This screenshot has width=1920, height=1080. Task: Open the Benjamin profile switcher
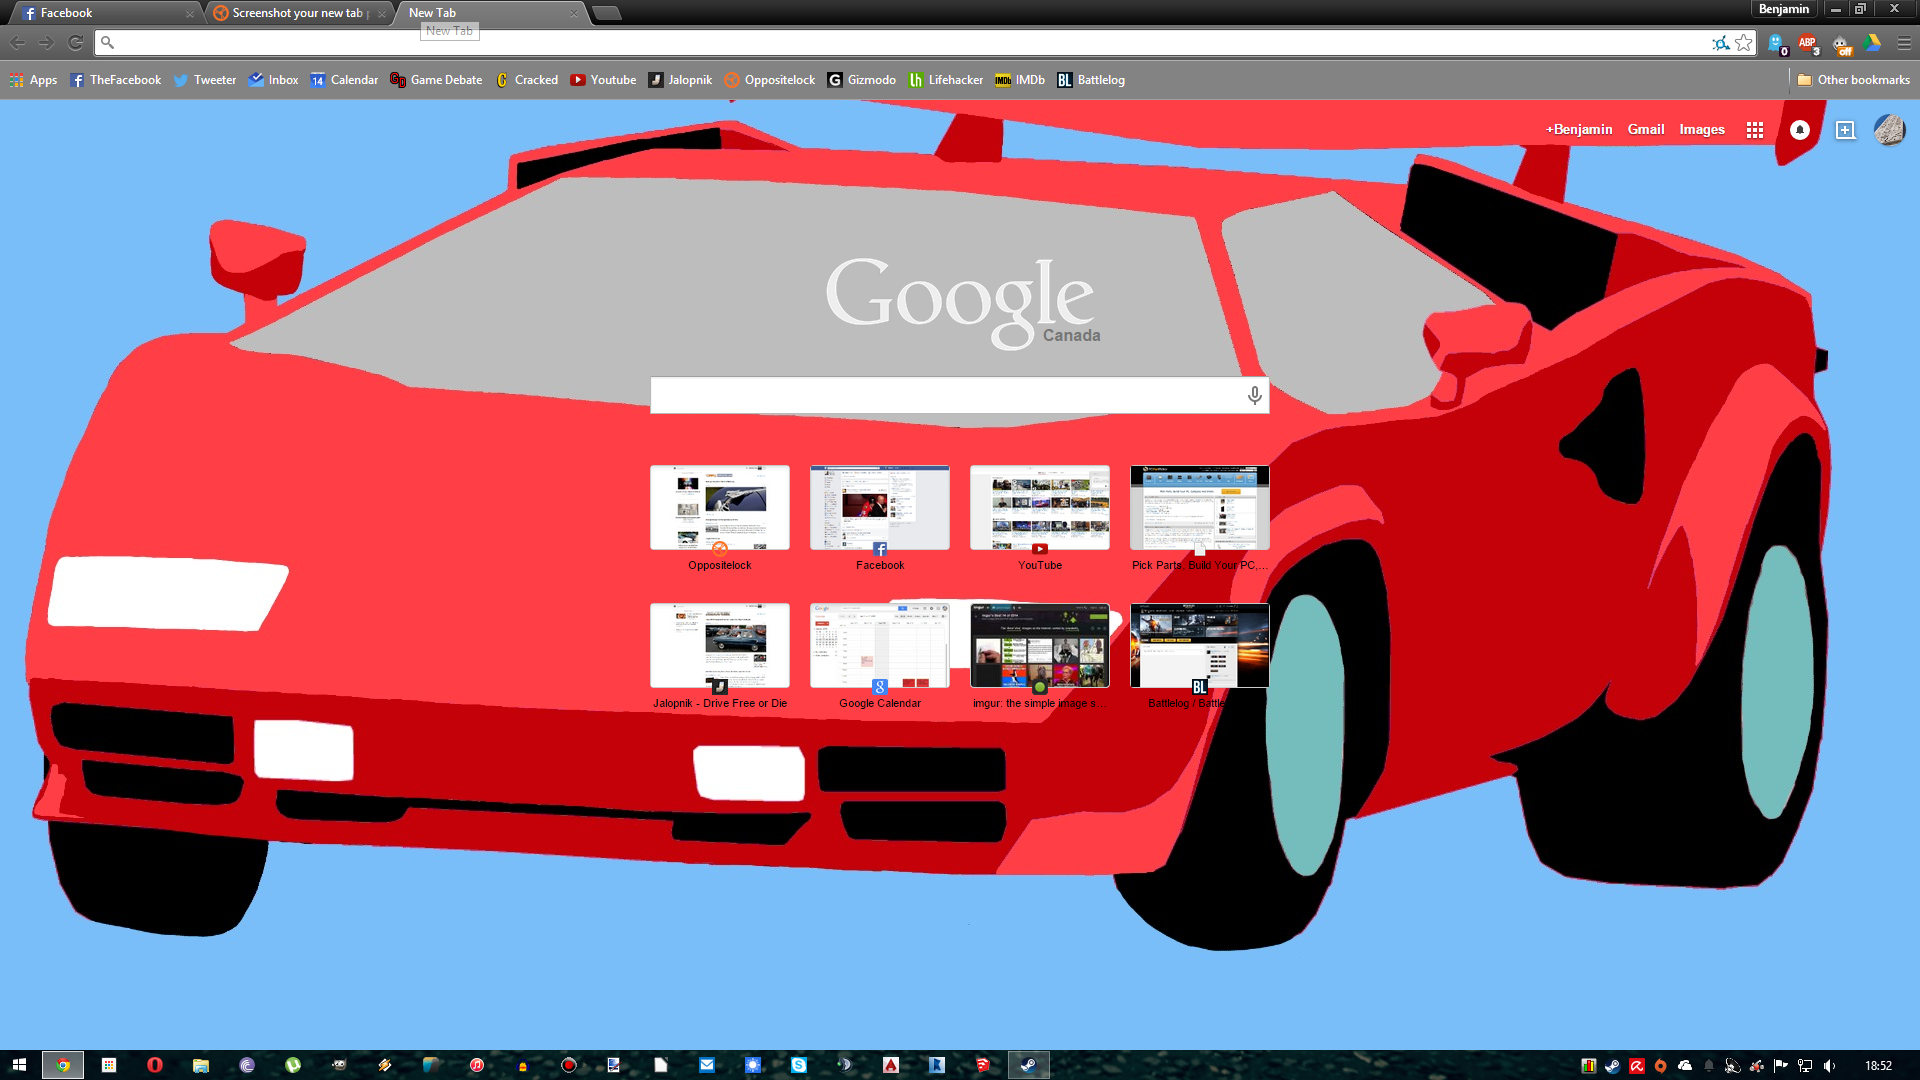1784,9
